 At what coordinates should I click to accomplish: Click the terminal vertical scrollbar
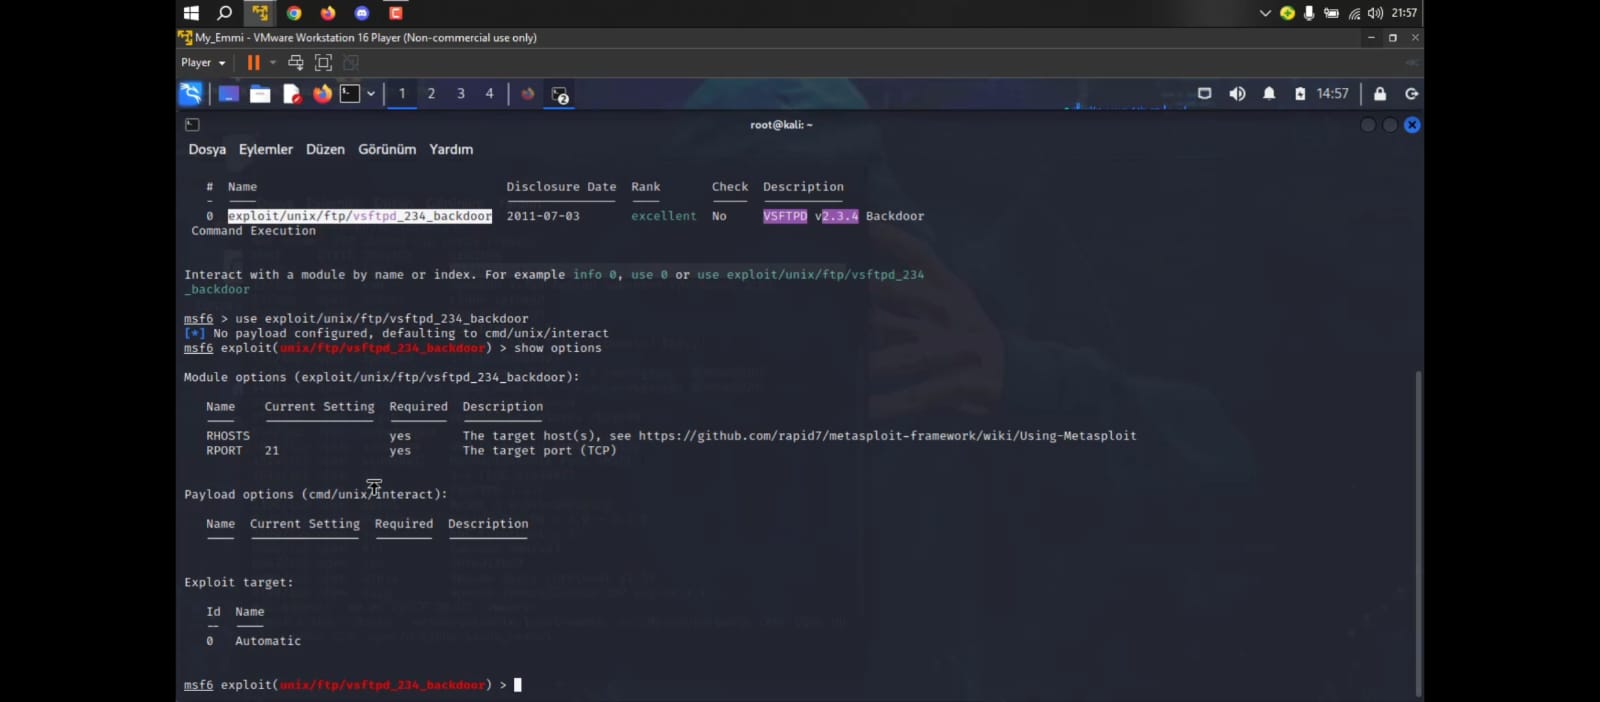(x=1418, y=532)
